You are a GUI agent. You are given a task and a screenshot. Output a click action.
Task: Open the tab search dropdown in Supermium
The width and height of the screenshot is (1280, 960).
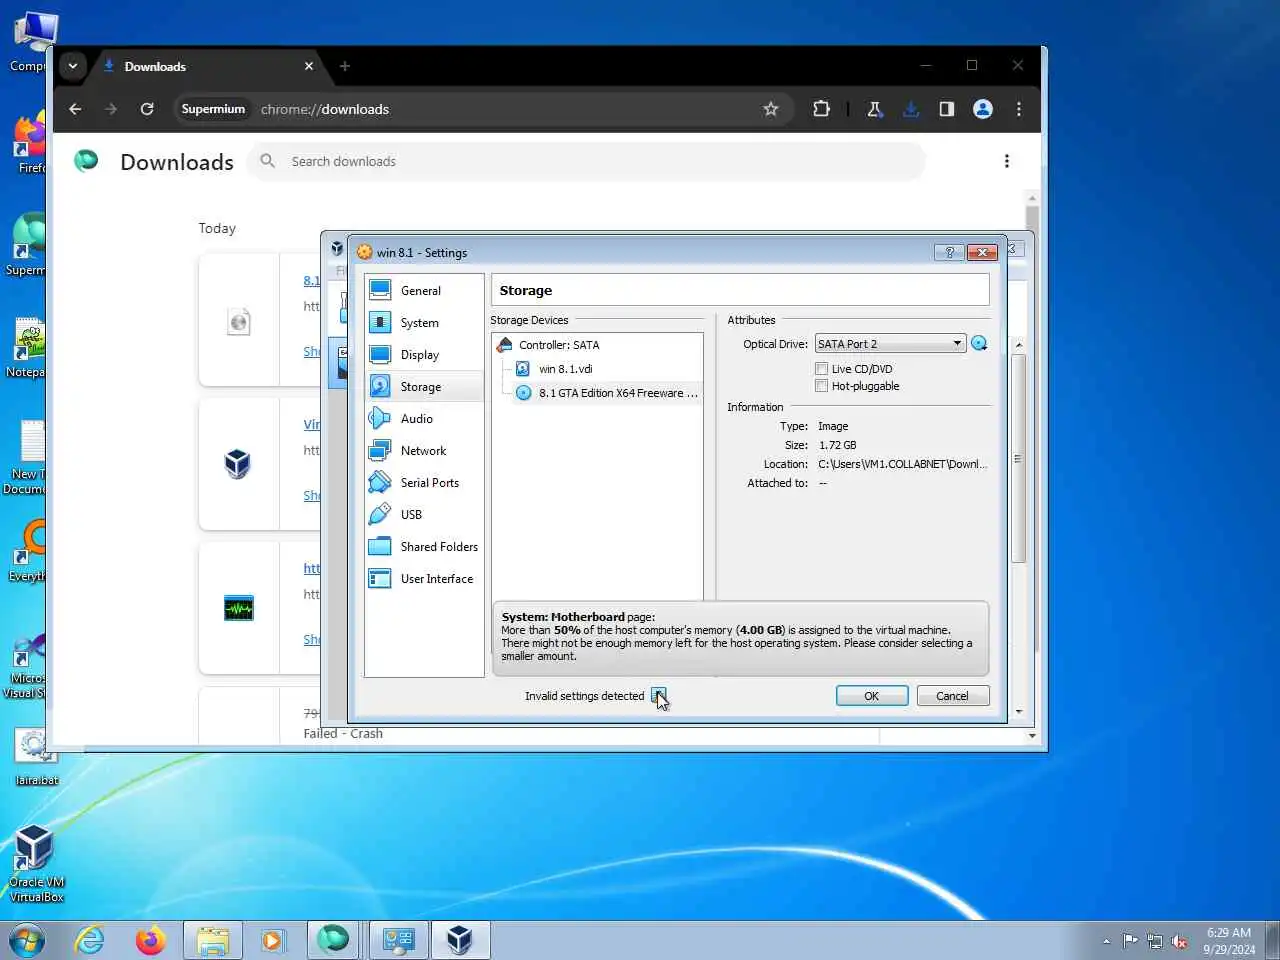(73, 66)
